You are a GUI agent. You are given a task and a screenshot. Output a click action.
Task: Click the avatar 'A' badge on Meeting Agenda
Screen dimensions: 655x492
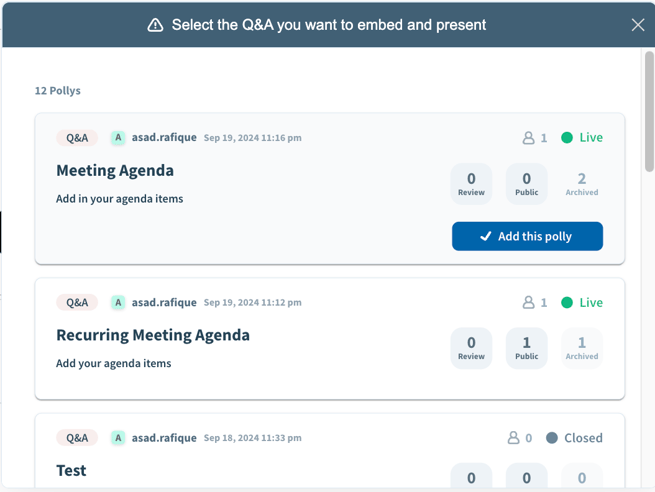[118, 137]
